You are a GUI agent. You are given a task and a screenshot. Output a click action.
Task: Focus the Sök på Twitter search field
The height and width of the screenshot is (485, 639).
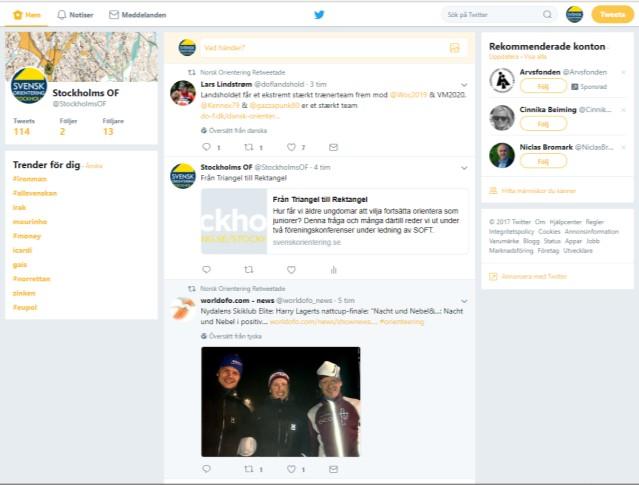499,15
